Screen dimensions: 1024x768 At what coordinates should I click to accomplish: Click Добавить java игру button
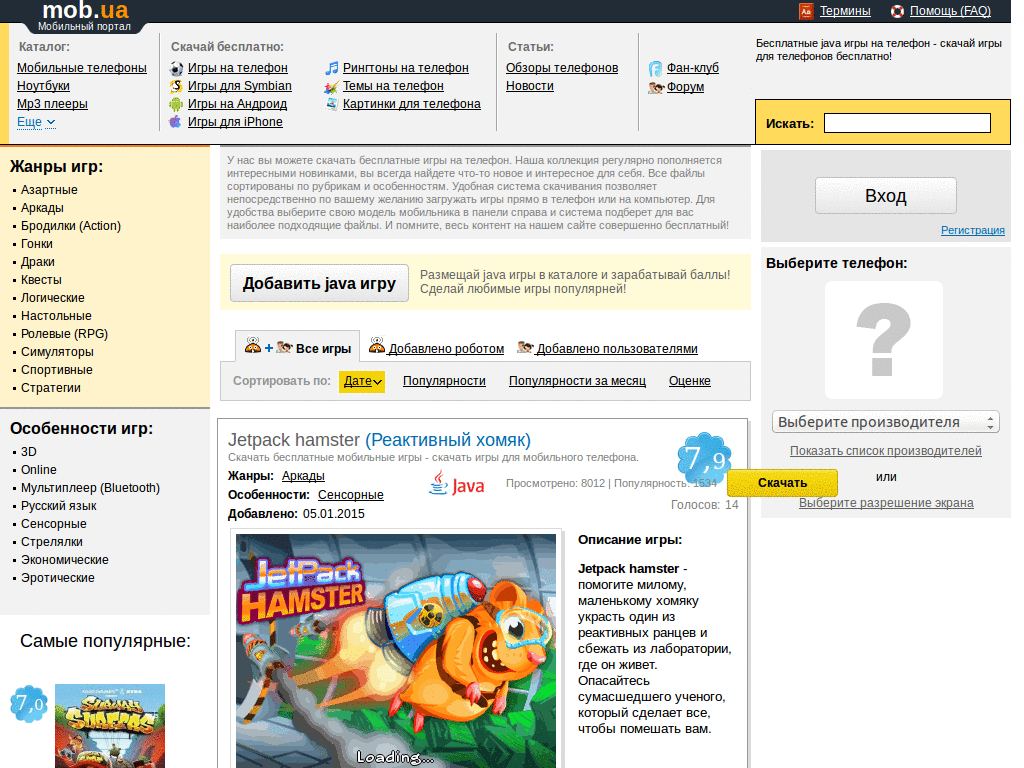pos(319,283)
